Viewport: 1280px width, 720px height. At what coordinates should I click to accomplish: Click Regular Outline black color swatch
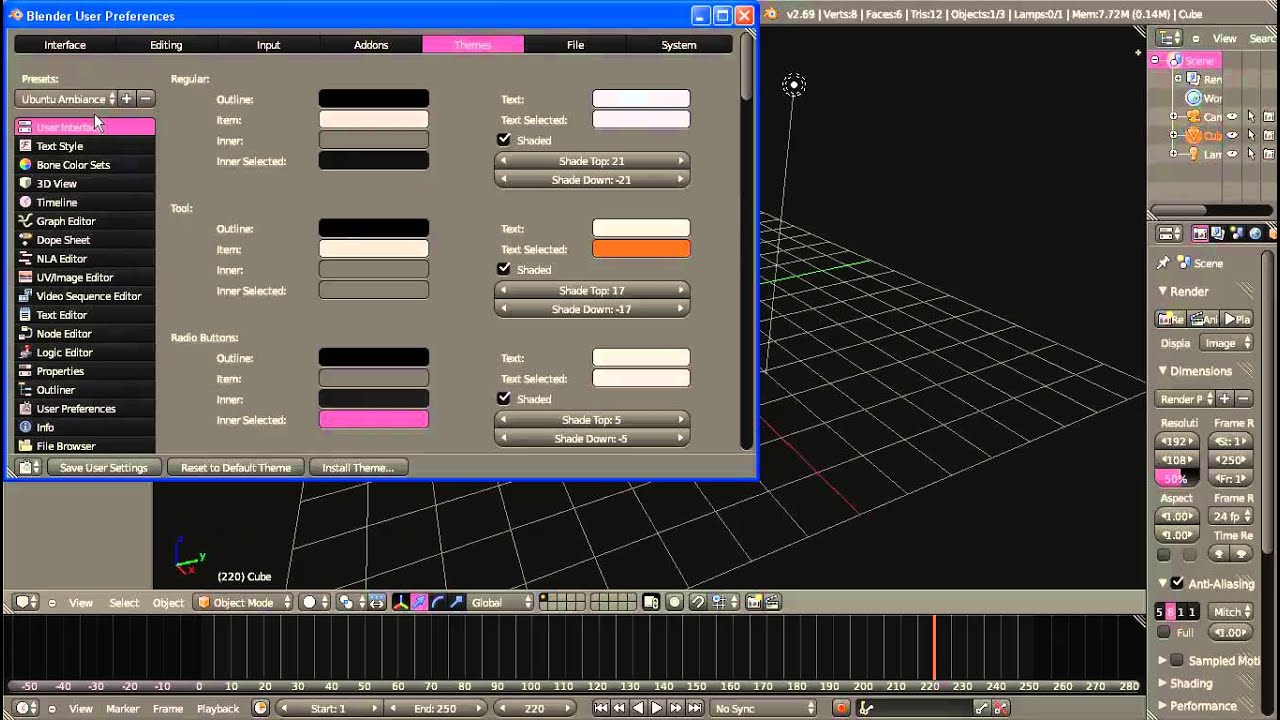click(374, 99)
